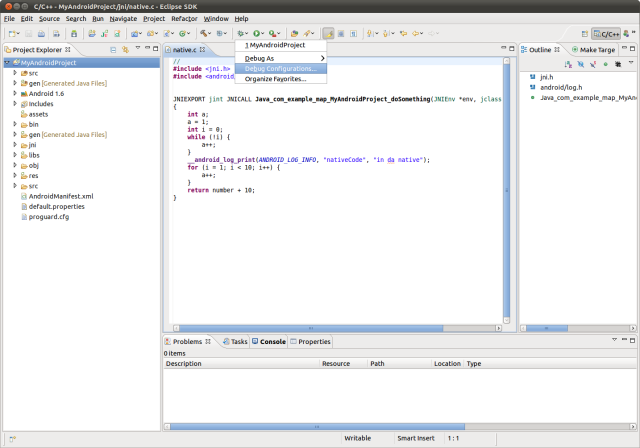Open jni.h entry in Outline
Screen dimensions: 640x448
[546, 77]
